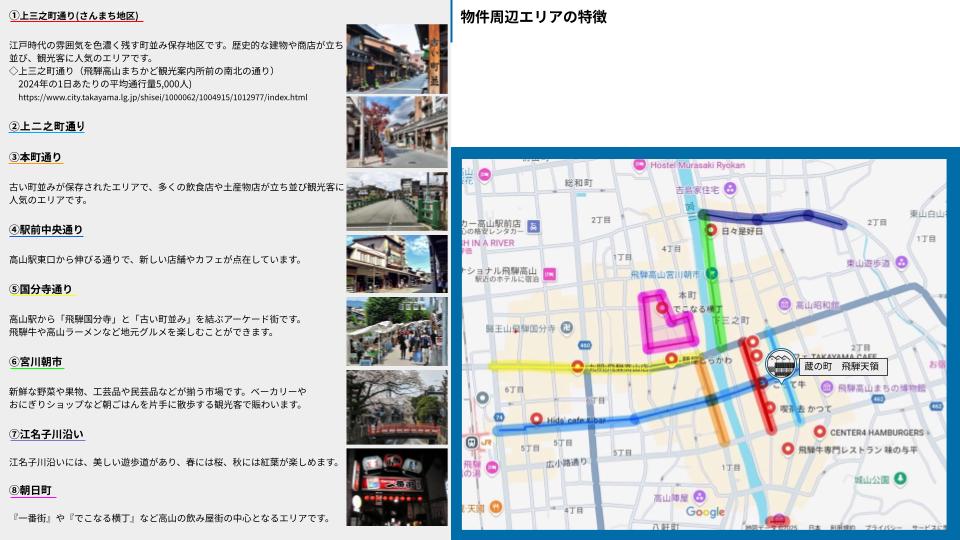This screenshot has height=540, width=960.
Task: Click the 物件周辺エリアの特徴 slide title
Action: [x=533, y=17]
